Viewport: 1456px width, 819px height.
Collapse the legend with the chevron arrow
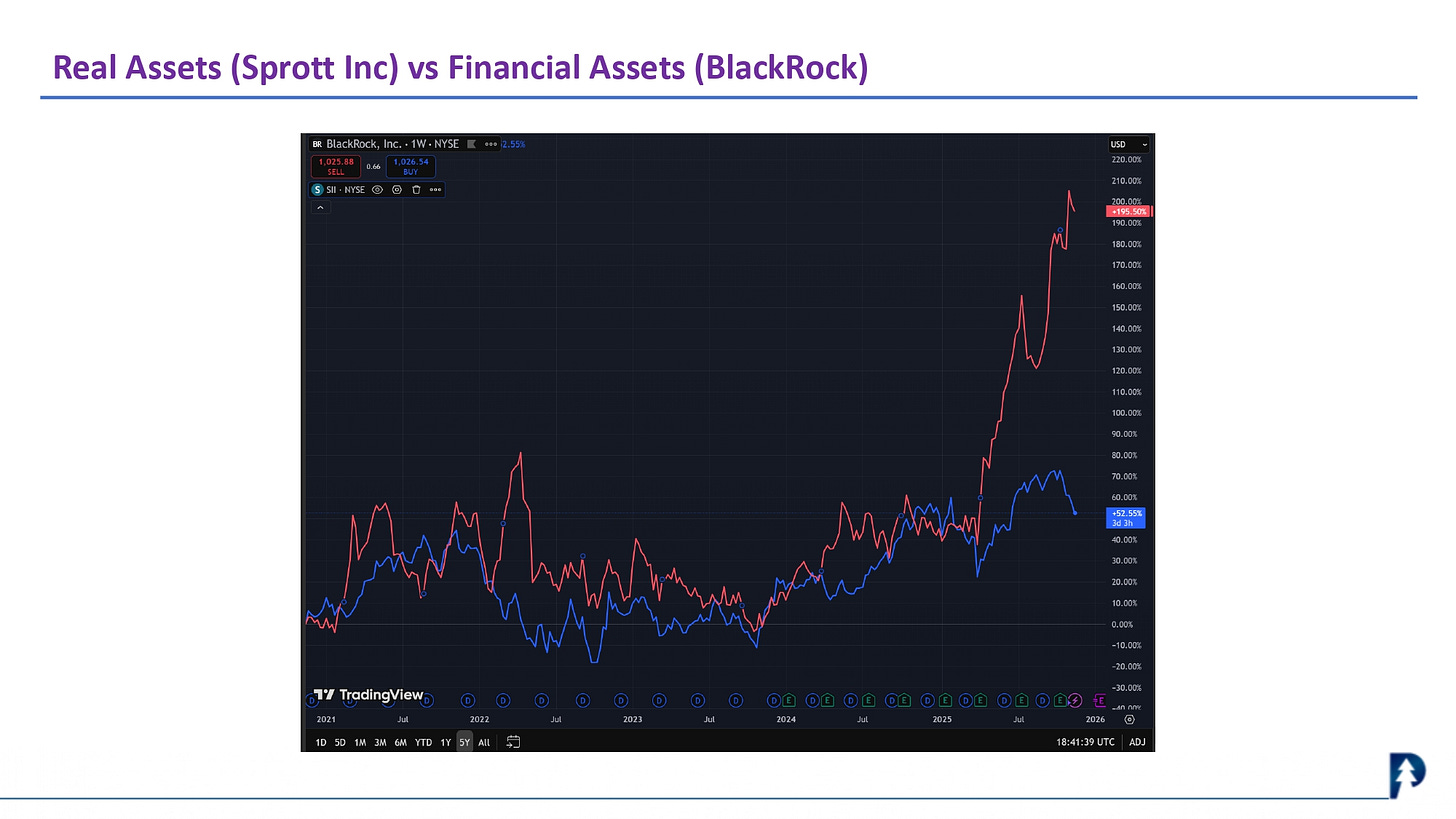(320, 207)
